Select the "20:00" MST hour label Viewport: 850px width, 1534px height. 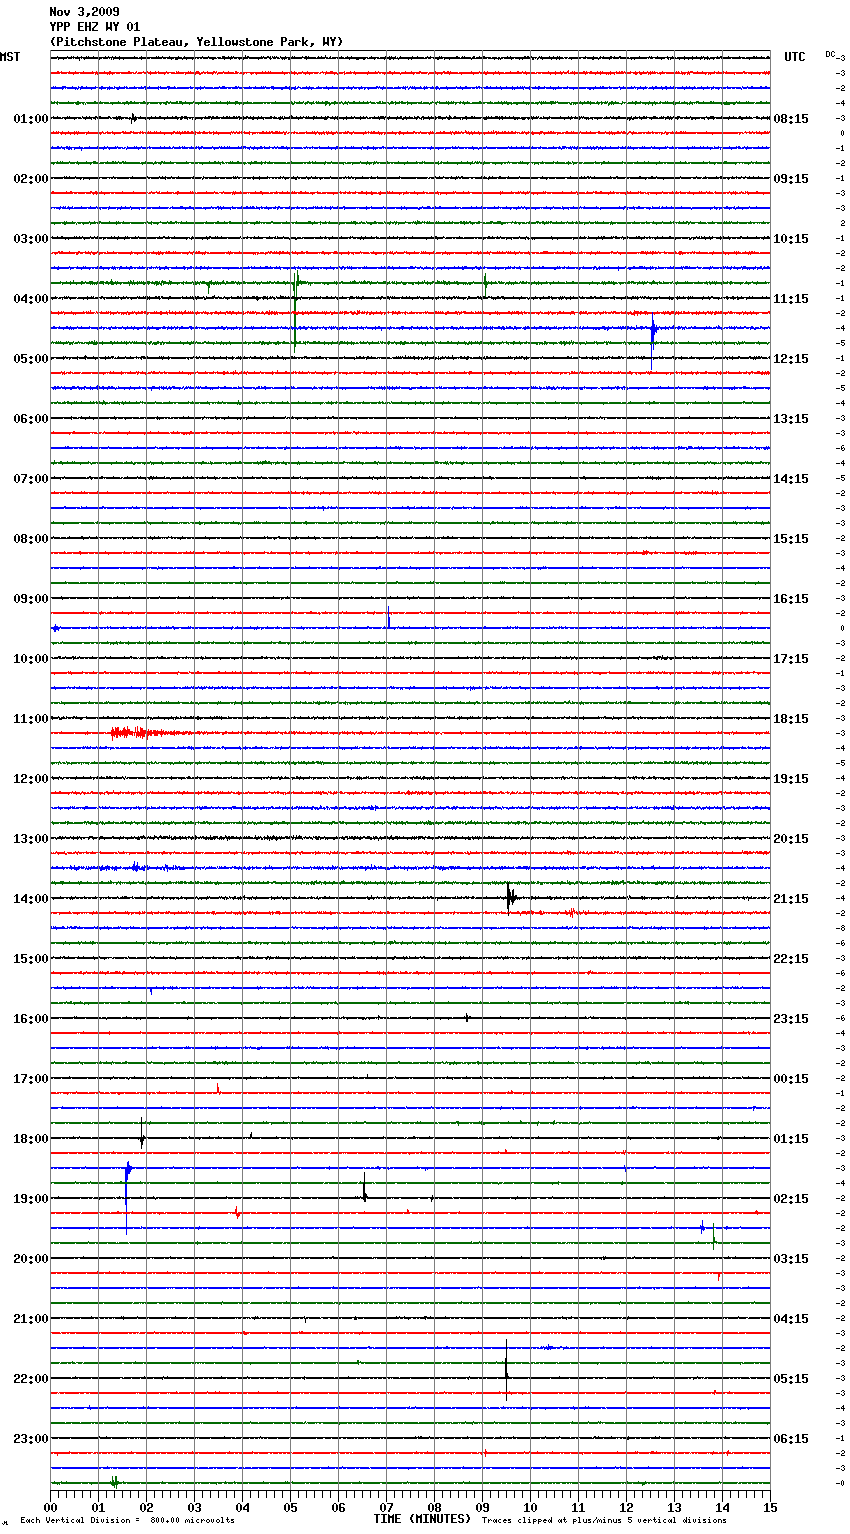click(31, 1259)
